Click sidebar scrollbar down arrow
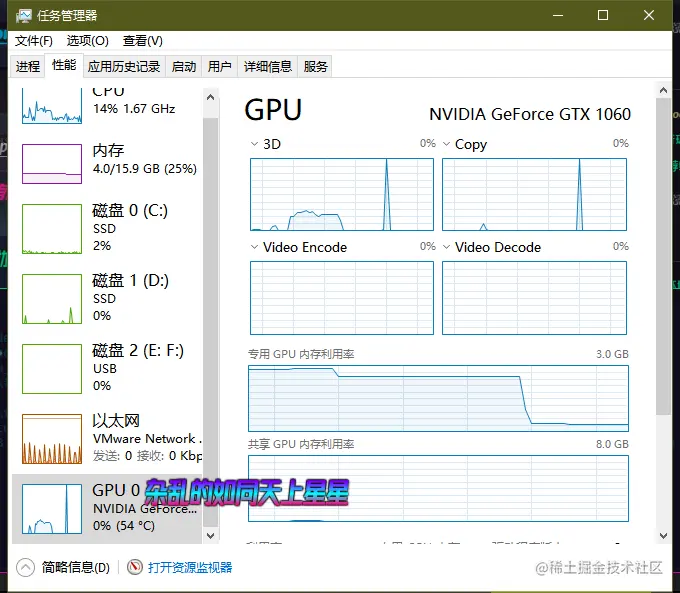Viewport: 680px width, 593px height. click(211, 536)
